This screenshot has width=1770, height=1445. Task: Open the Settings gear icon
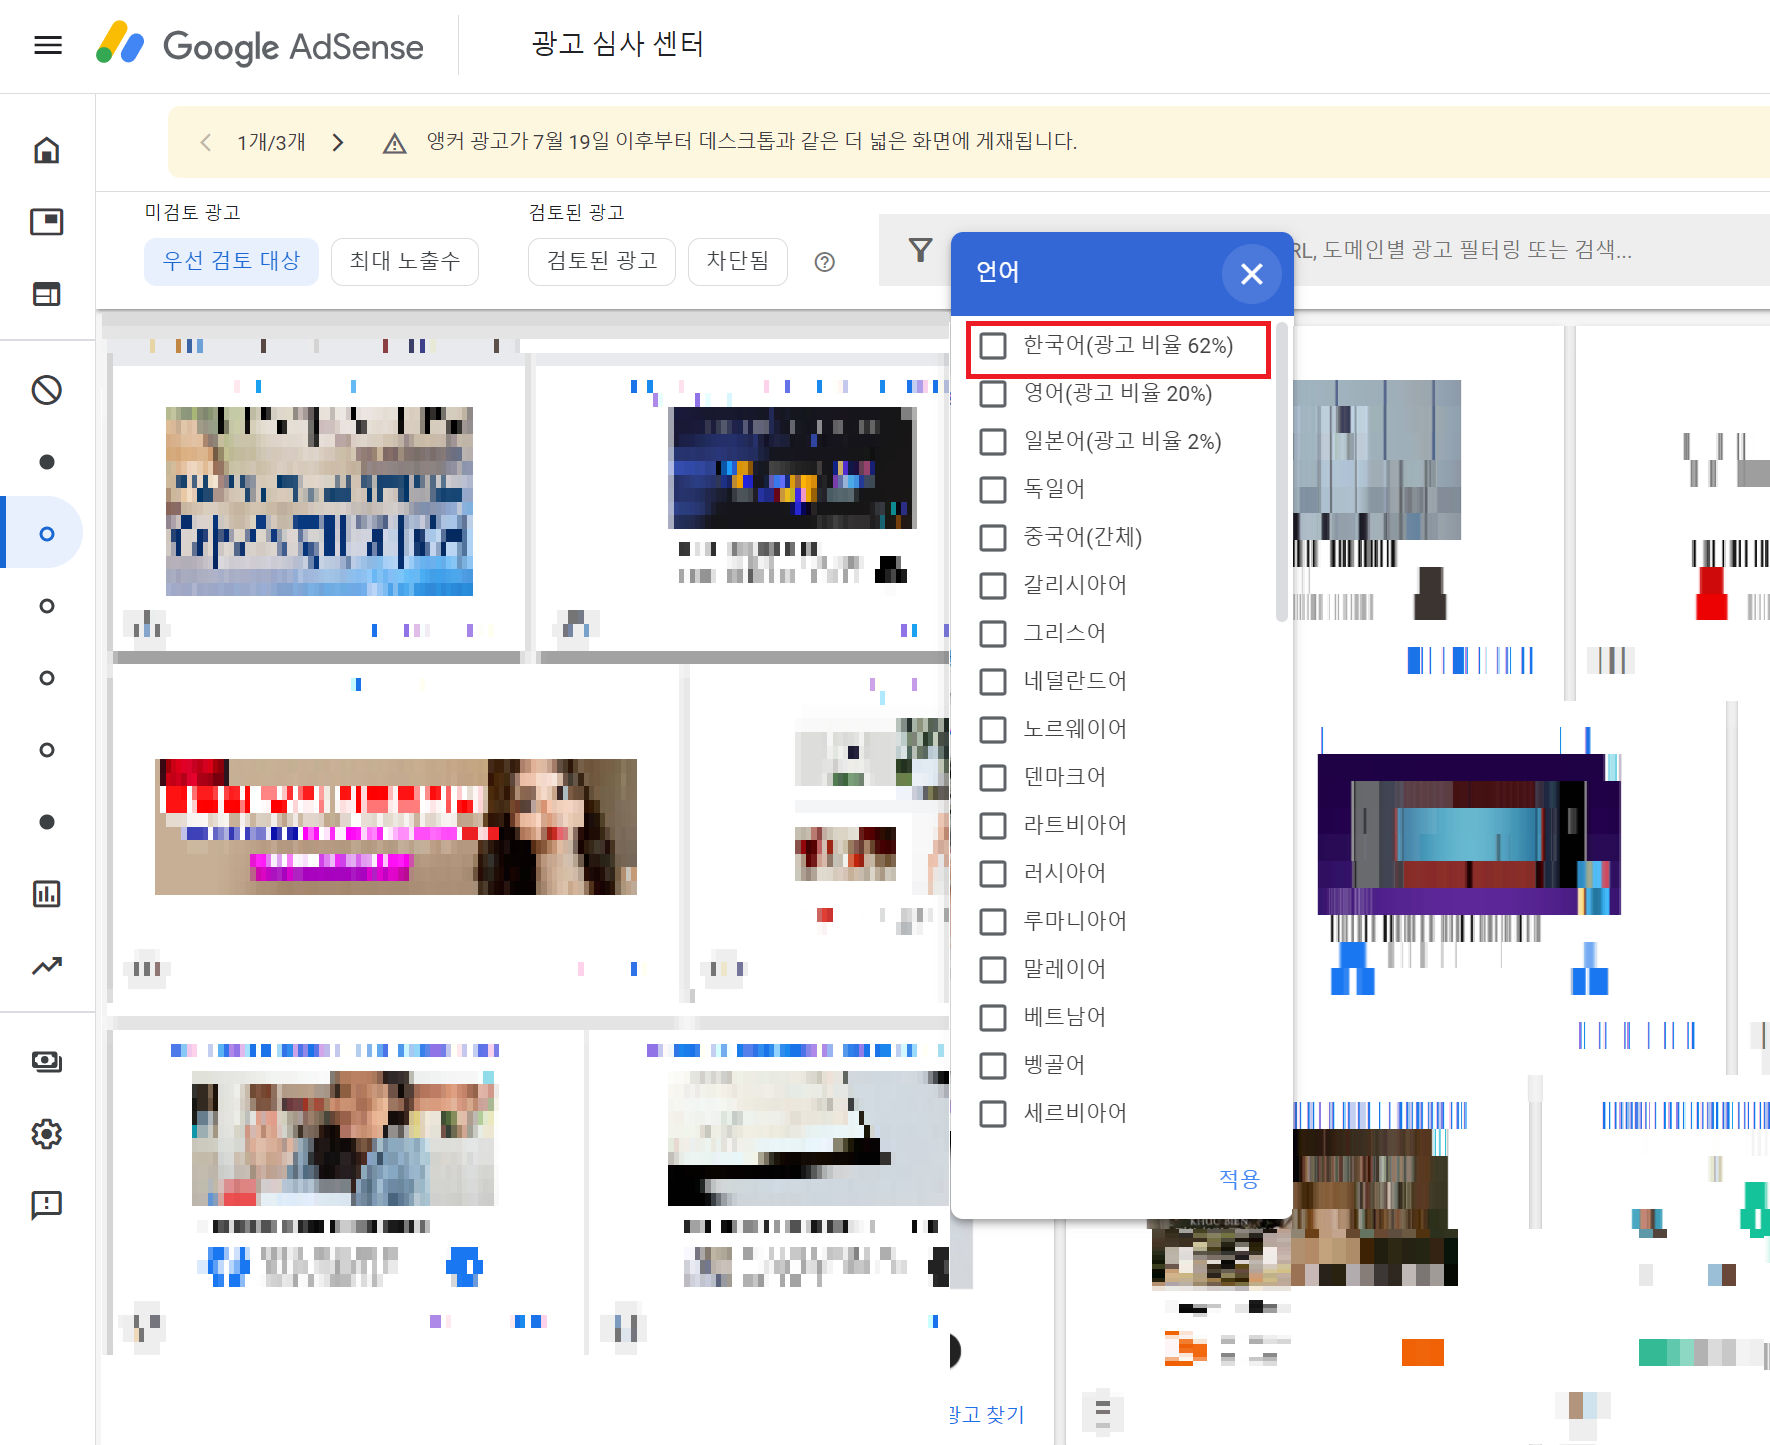click(47, 1134)
